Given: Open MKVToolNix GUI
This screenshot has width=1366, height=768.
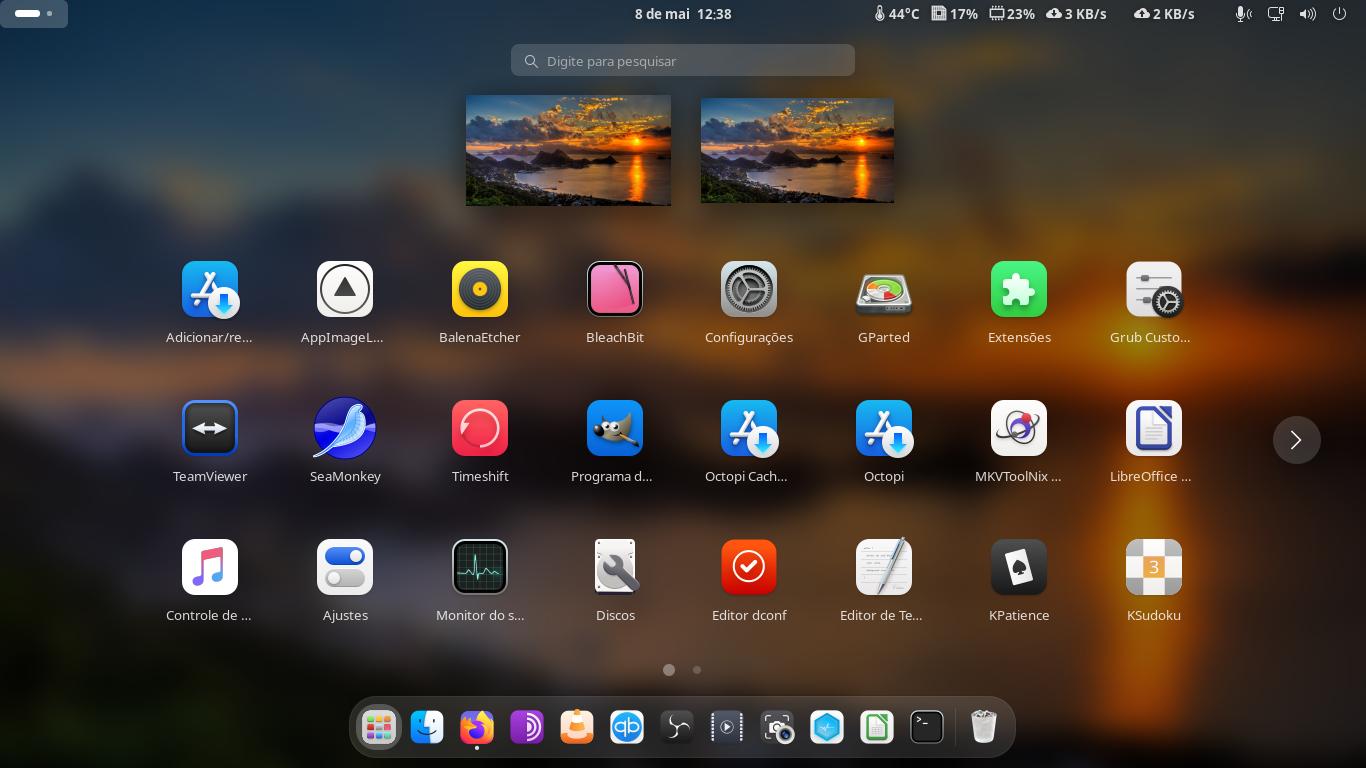Looking at the screenshot, I should [x=1019, y=428].
